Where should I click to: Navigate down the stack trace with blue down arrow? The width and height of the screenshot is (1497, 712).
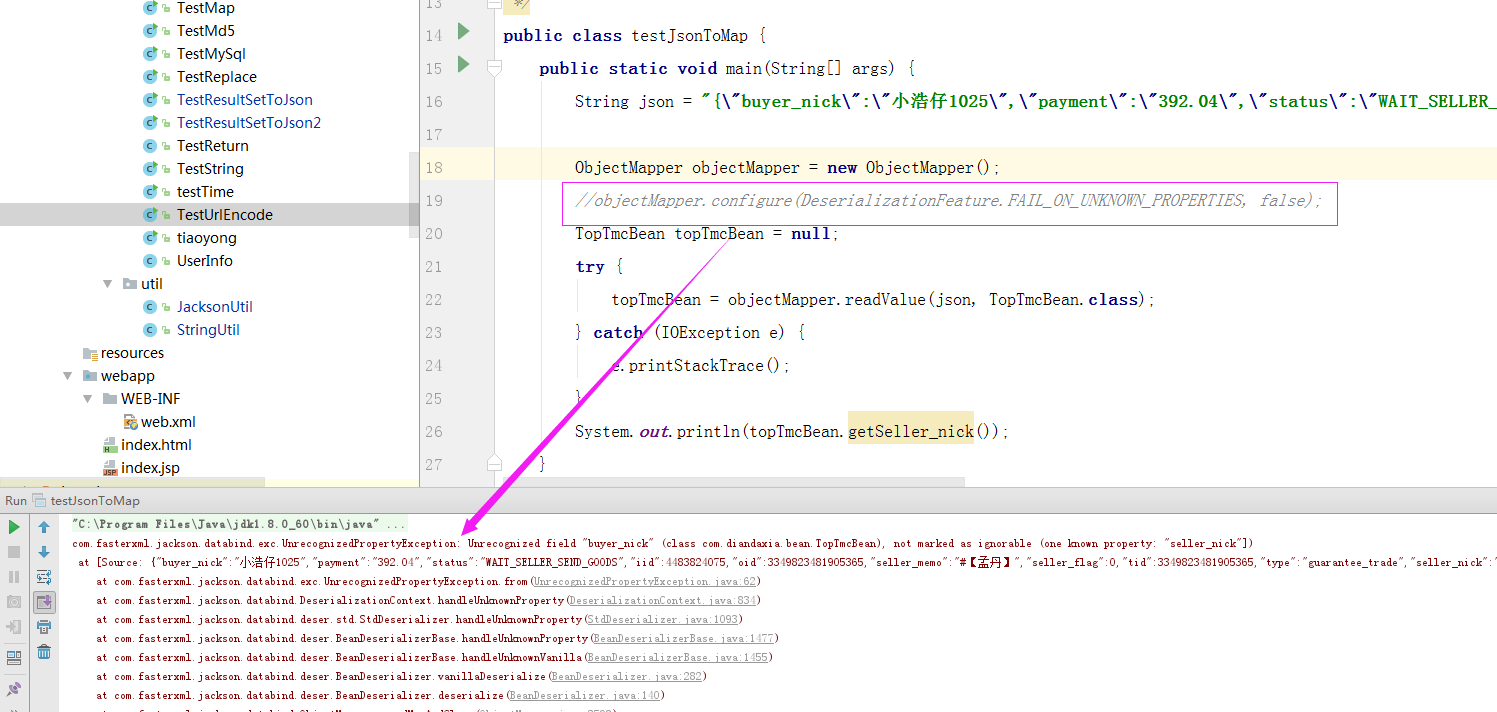(x=43, y=551)
